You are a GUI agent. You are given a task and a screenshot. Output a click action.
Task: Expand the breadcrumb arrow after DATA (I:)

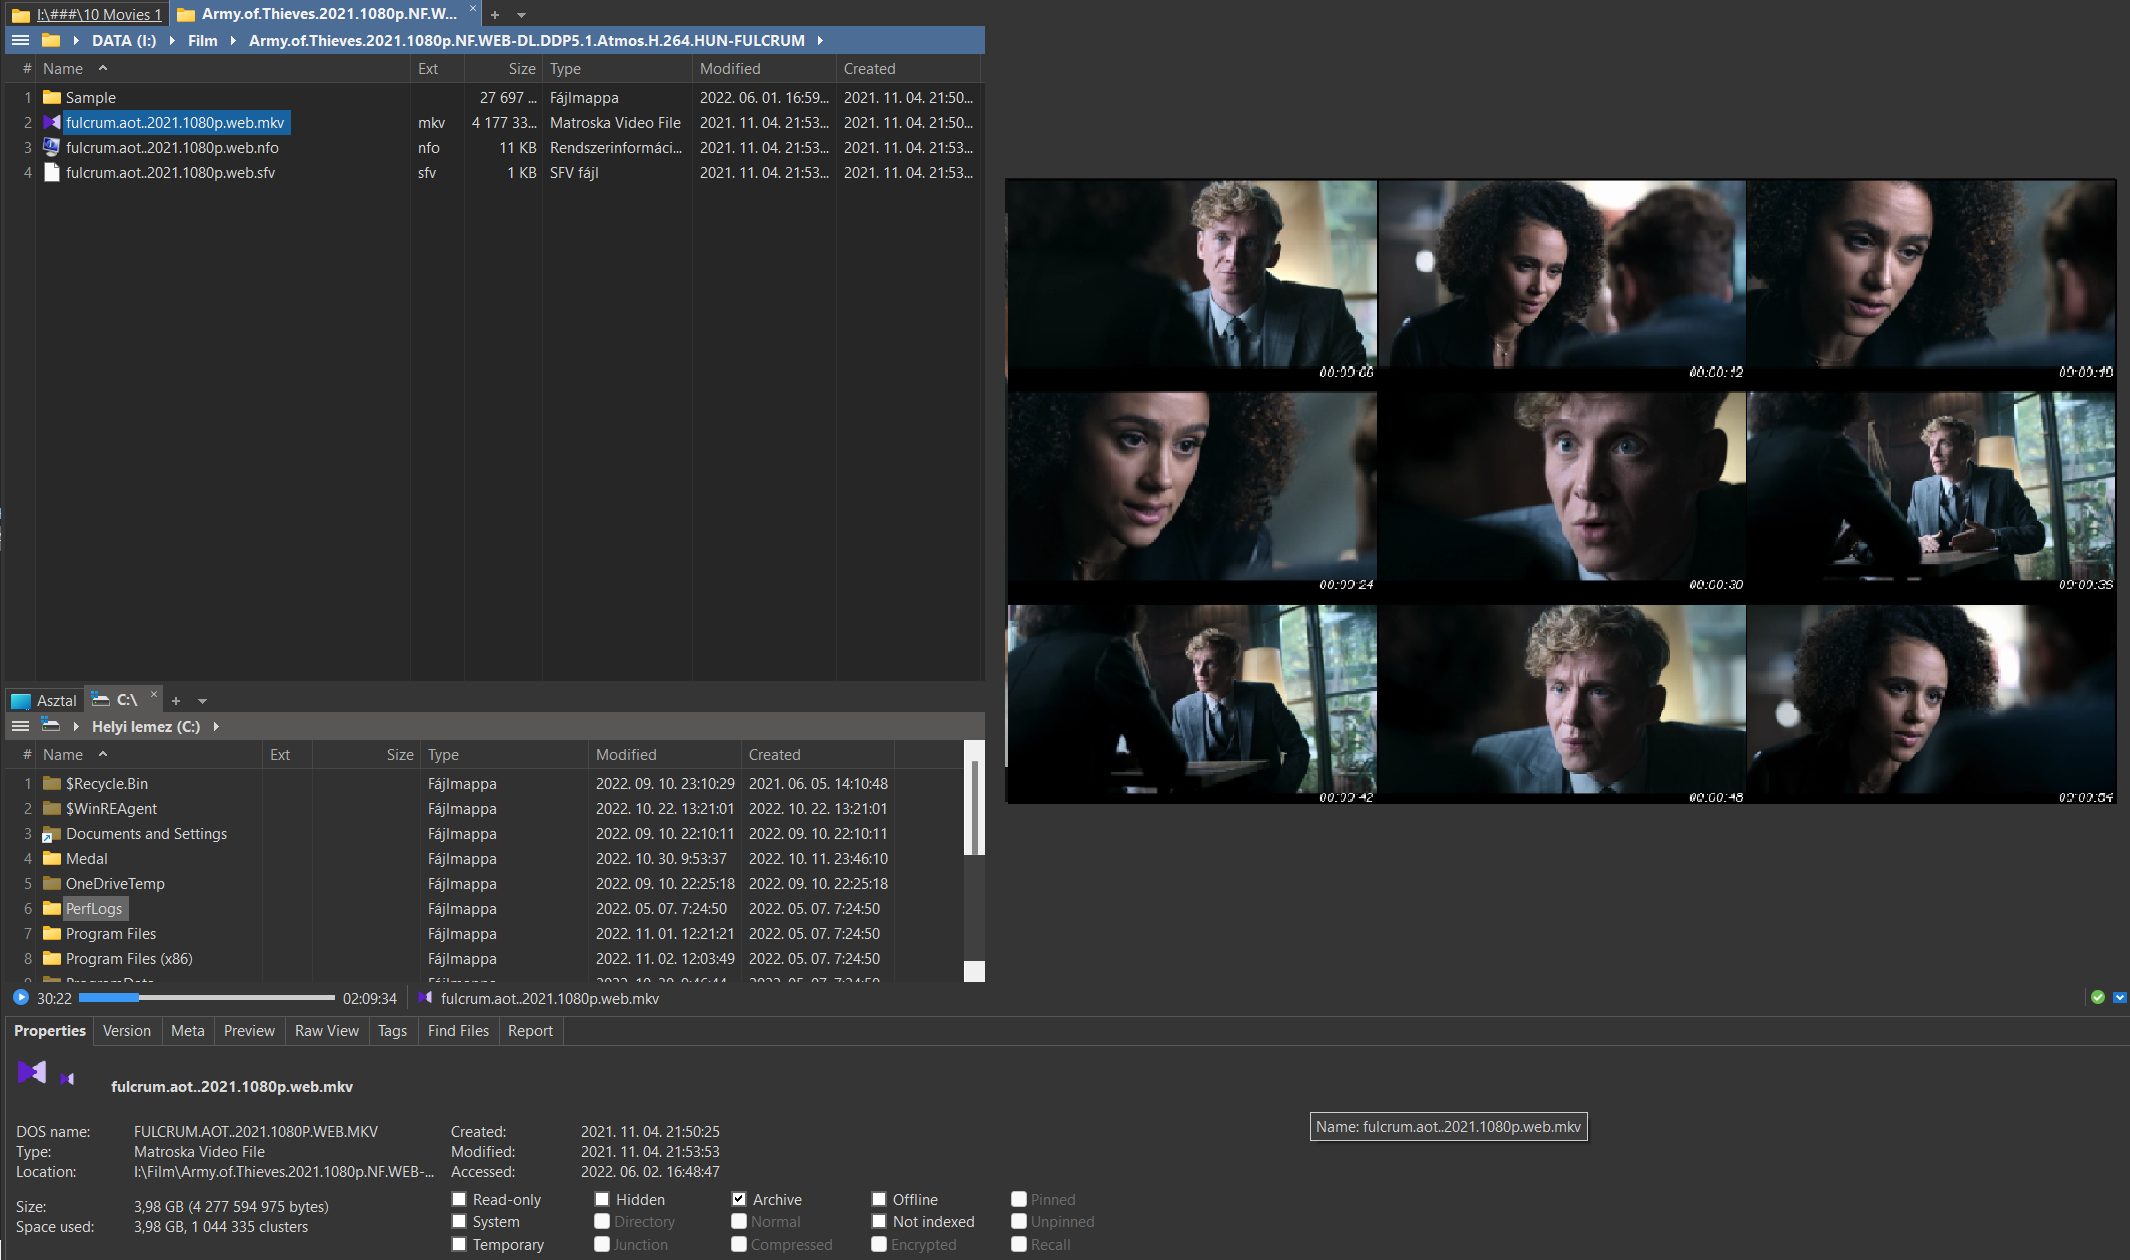[x=172, y=41]
